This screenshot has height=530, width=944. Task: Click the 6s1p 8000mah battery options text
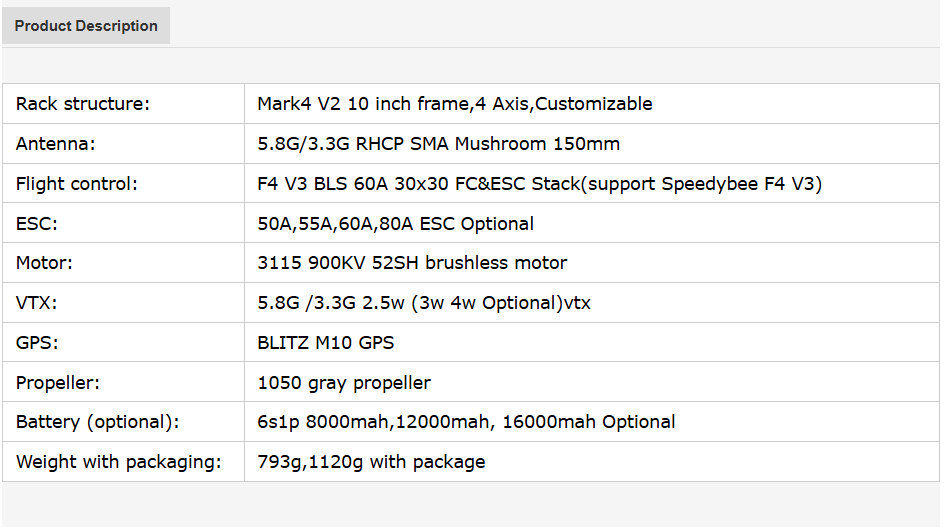point(466,422)
